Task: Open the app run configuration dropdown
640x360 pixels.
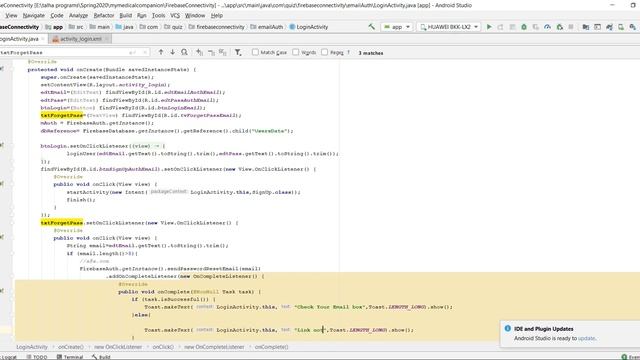Action: 397,27
